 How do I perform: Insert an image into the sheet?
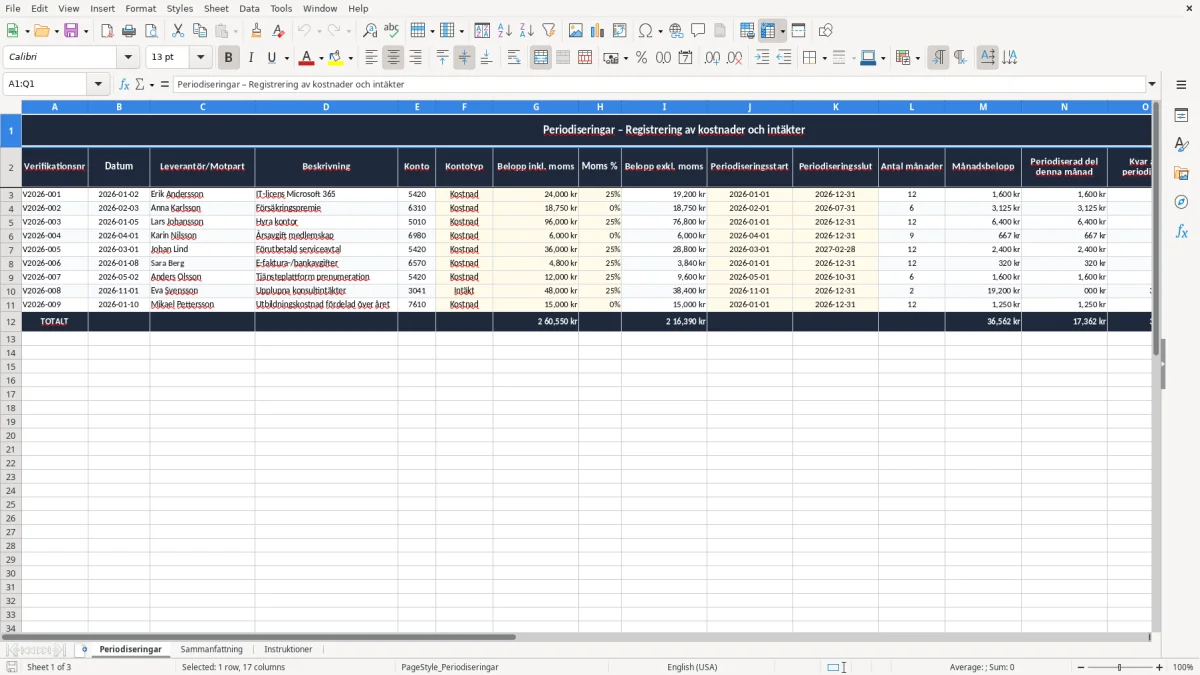point(576,31)
